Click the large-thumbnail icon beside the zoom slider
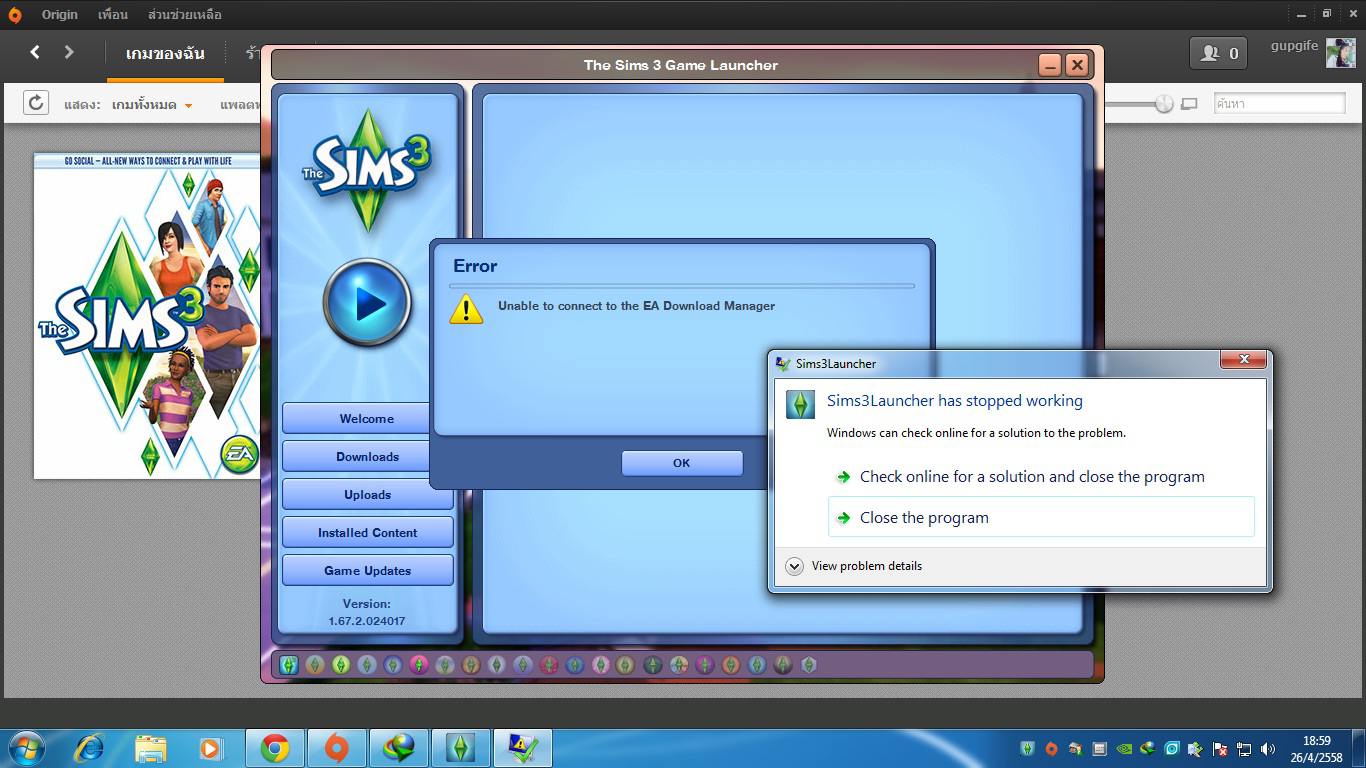The image size is (1366, 768). 1189,104
